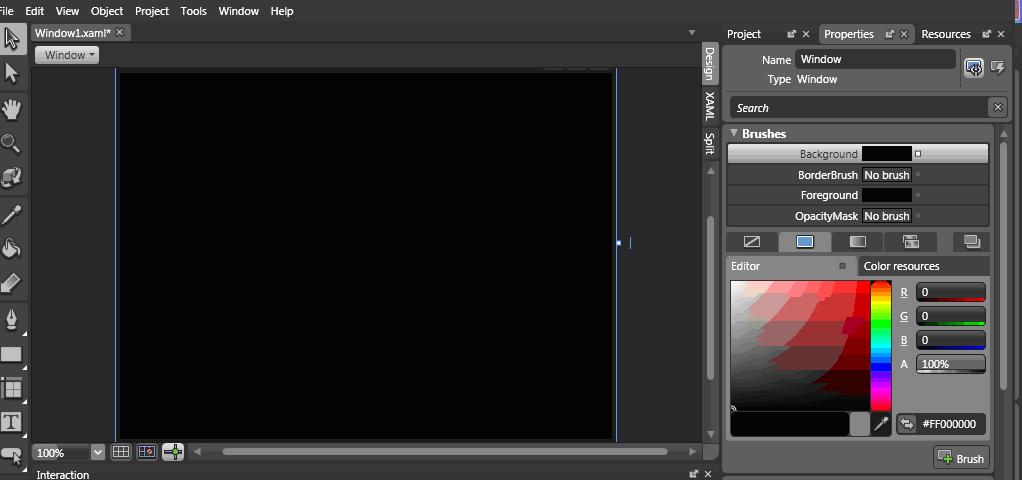This screenshot has width=1022, height=480.
Task: Click the 100% zoom value field
Action: (61, 452)
